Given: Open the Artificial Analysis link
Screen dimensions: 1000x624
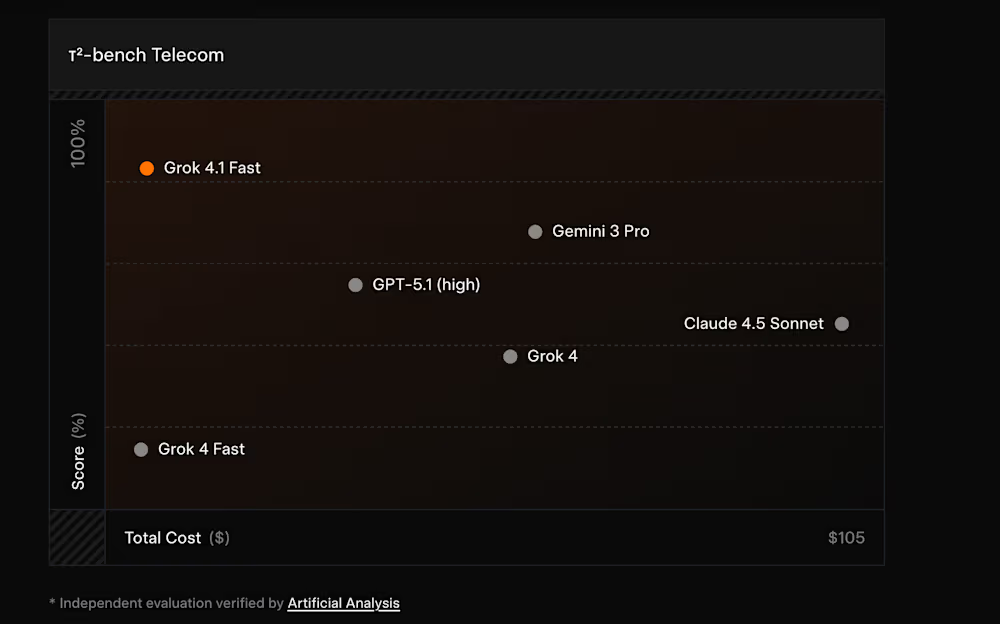Looking at the screenshot, I should [x=343, y=603].
